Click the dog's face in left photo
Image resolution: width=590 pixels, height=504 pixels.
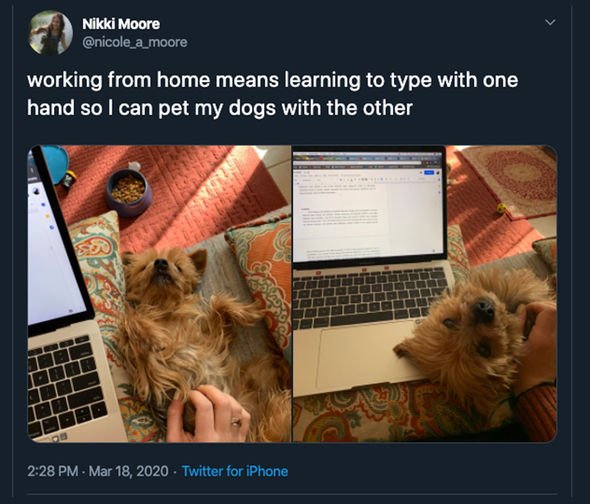click(163, 271)
